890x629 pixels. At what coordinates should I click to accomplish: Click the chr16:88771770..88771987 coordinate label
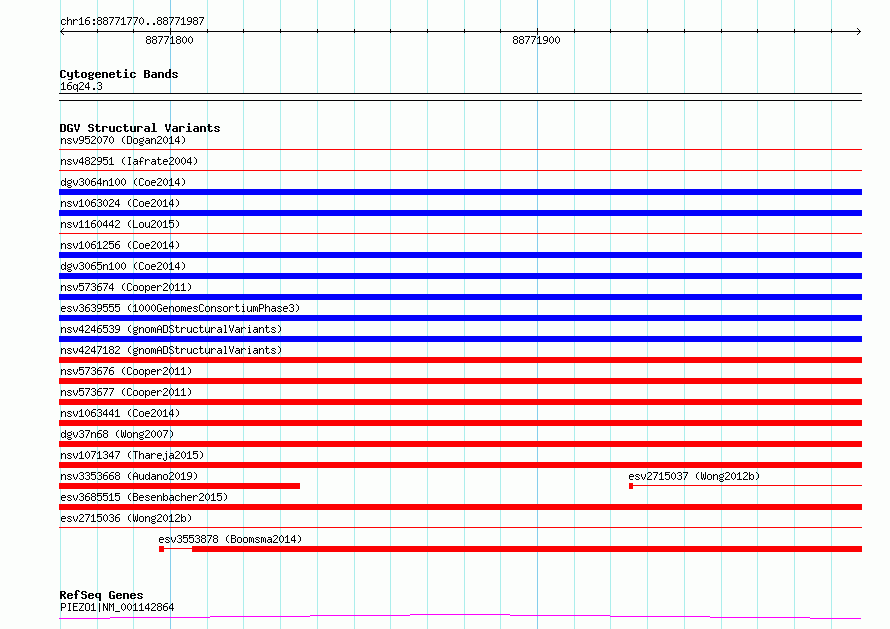point(132,21)
